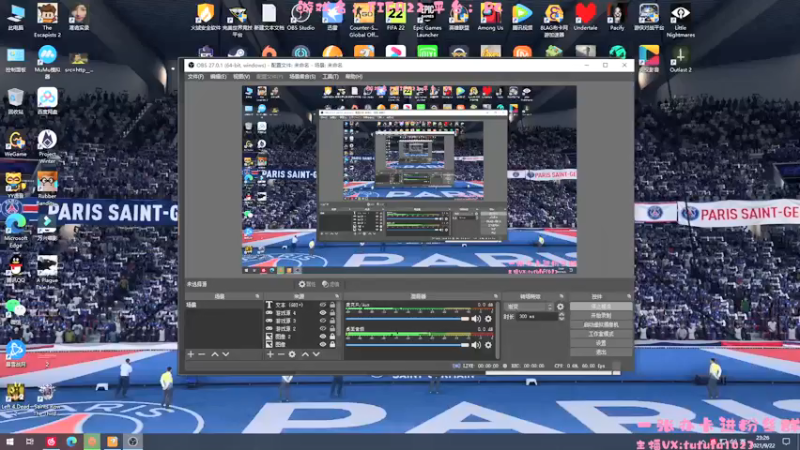Add a new source with the plus icon
This screenshot has height=450, width=800.
270,354
